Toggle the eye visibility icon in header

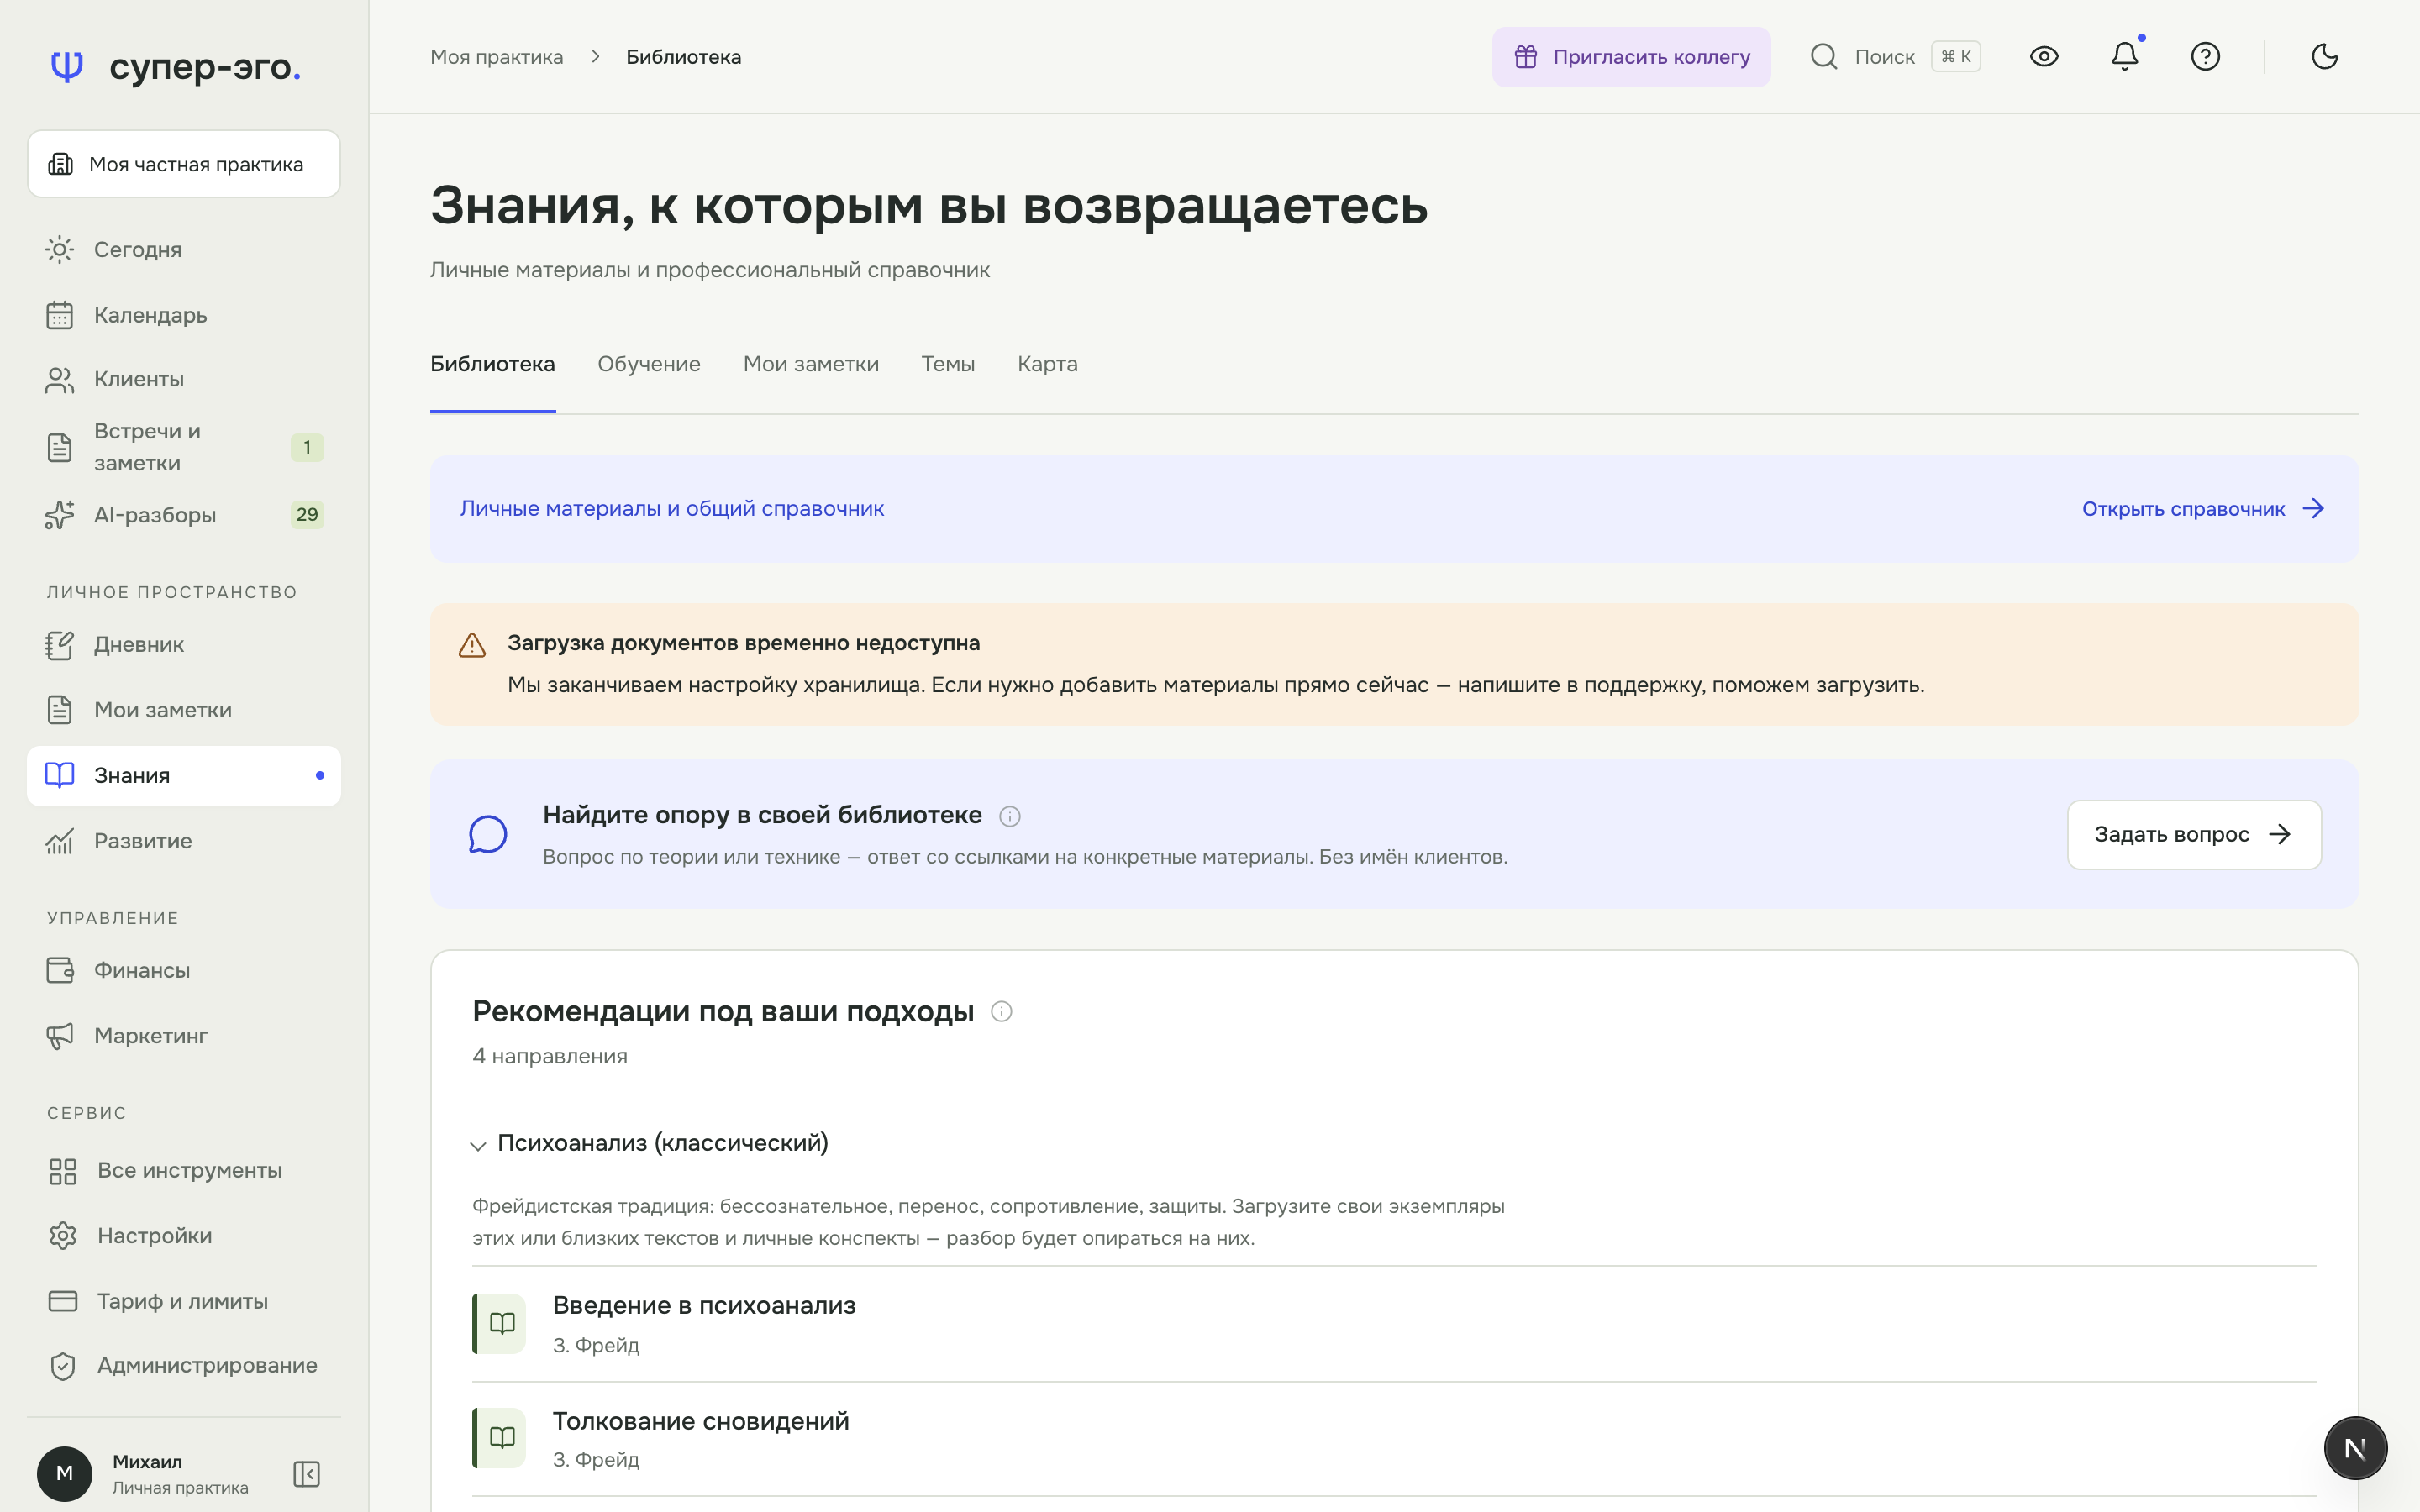[2044, 57]
